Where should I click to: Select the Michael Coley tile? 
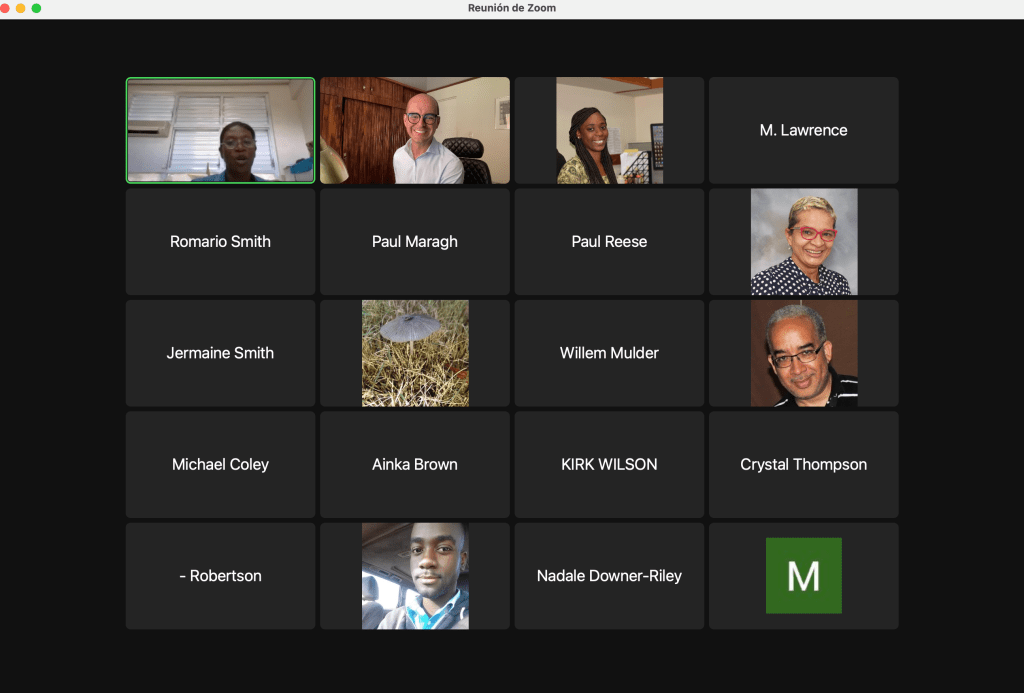point(220,465)
